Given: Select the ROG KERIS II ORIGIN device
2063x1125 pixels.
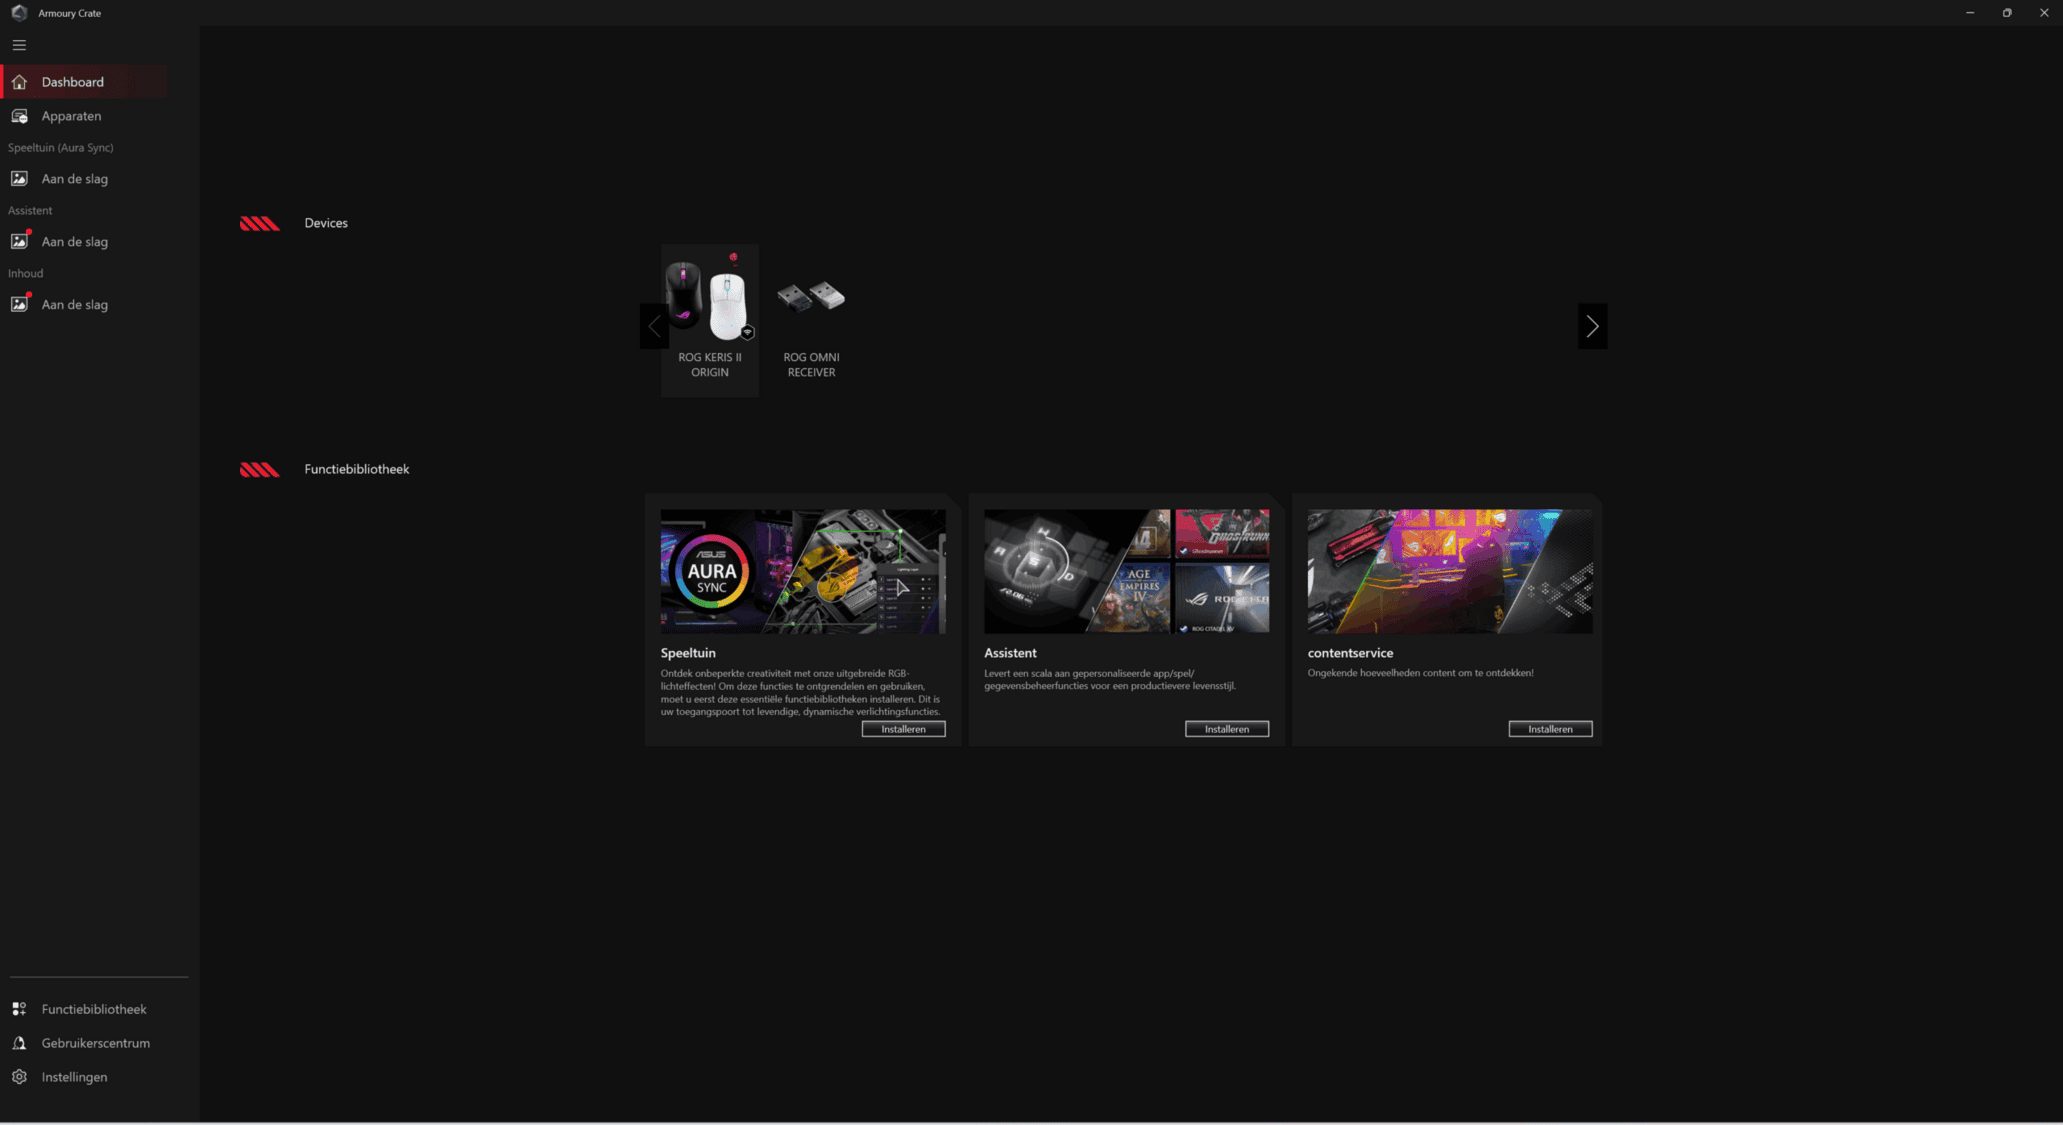Looking at the screenshot, I should [710, 320].
